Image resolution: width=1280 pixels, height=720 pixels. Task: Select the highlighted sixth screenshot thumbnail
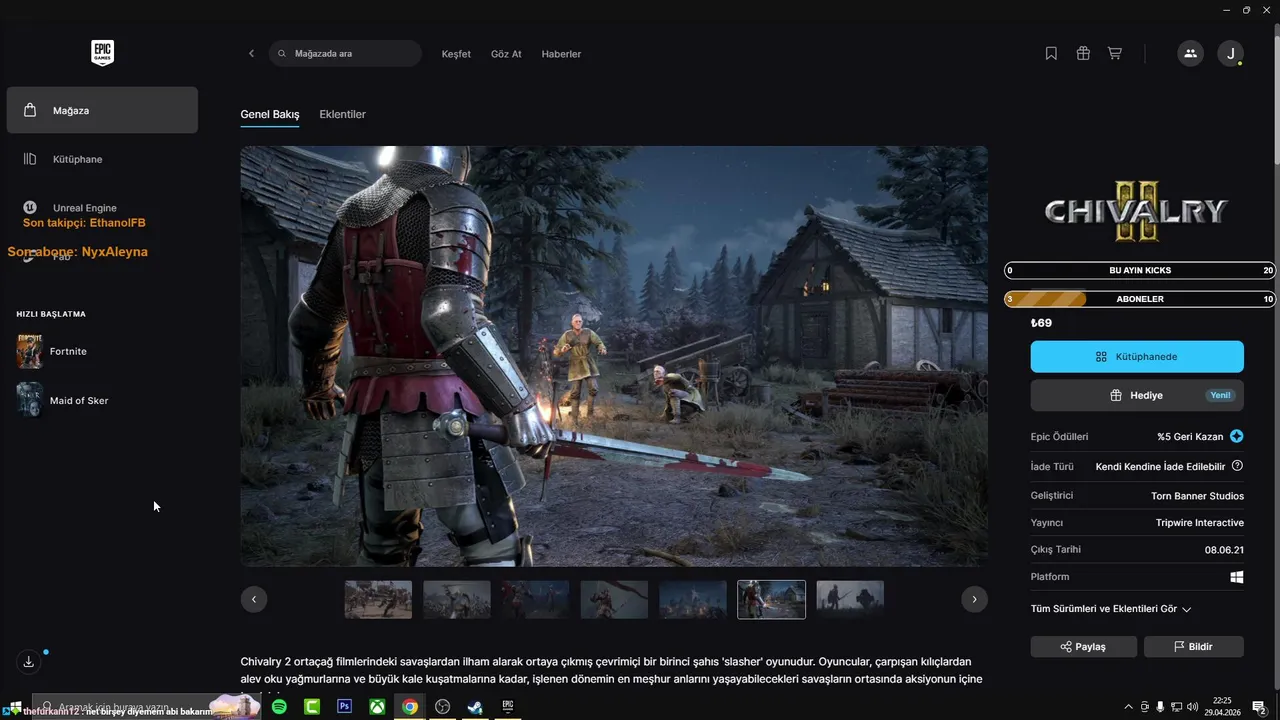pos(772,599)
